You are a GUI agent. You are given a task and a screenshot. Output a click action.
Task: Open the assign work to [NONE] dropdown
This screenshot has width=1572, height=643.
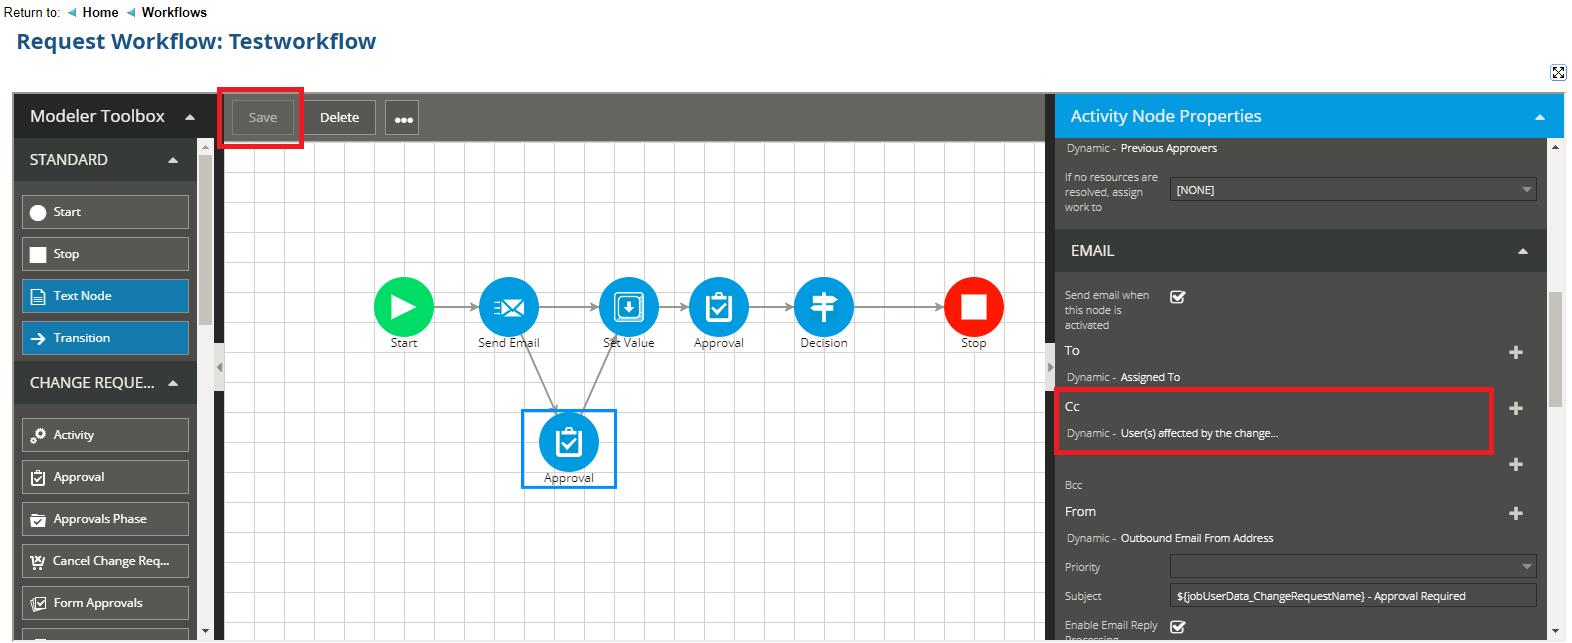pos(1352,190)
